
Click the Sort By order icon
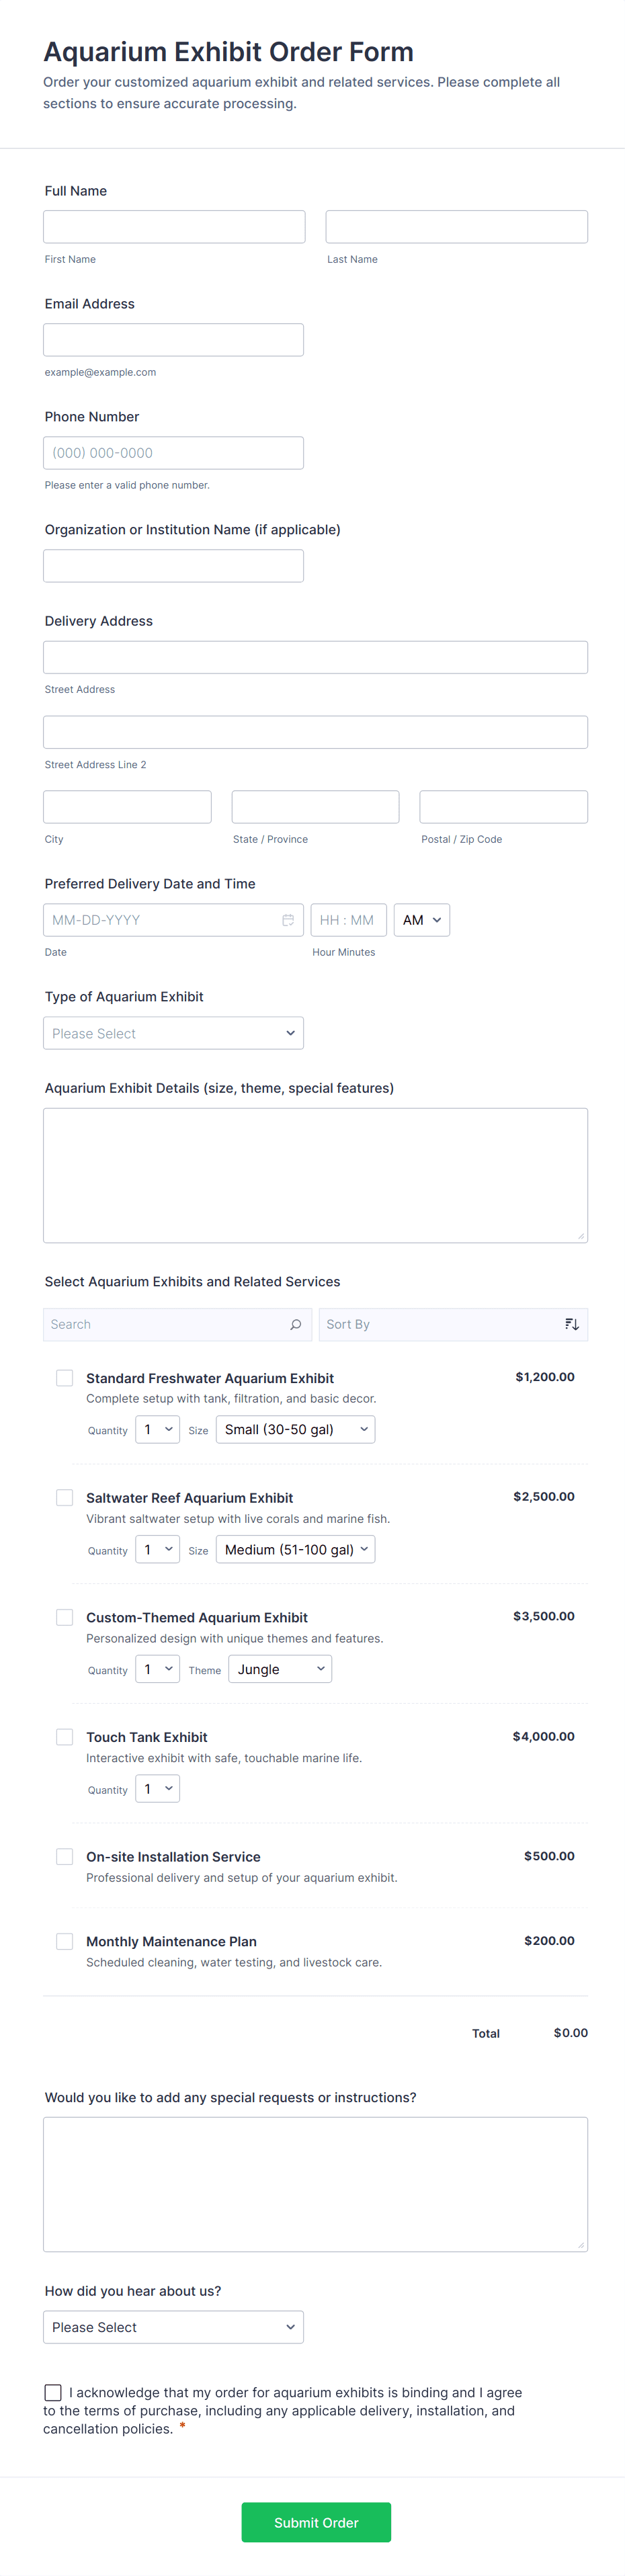[571, 1324]
